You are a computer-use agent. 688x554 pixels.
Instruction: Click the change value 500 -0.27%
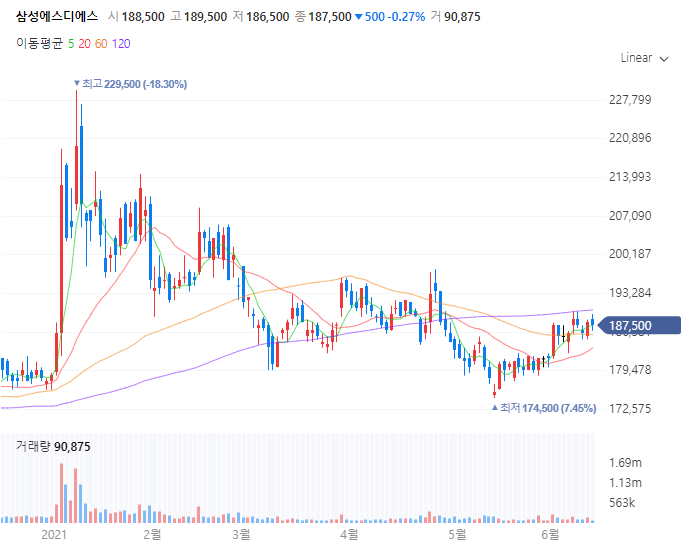(395, 17)
